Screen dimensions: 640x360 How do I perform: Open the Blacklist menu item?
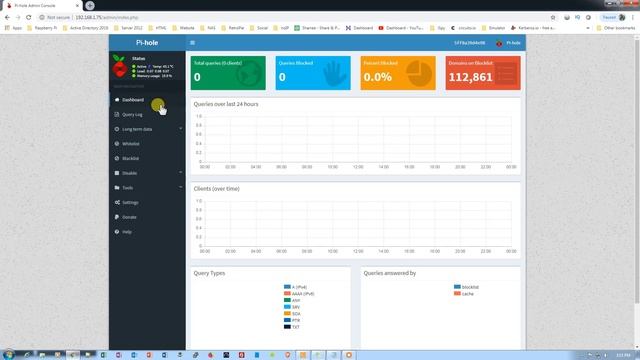(147, 158)
